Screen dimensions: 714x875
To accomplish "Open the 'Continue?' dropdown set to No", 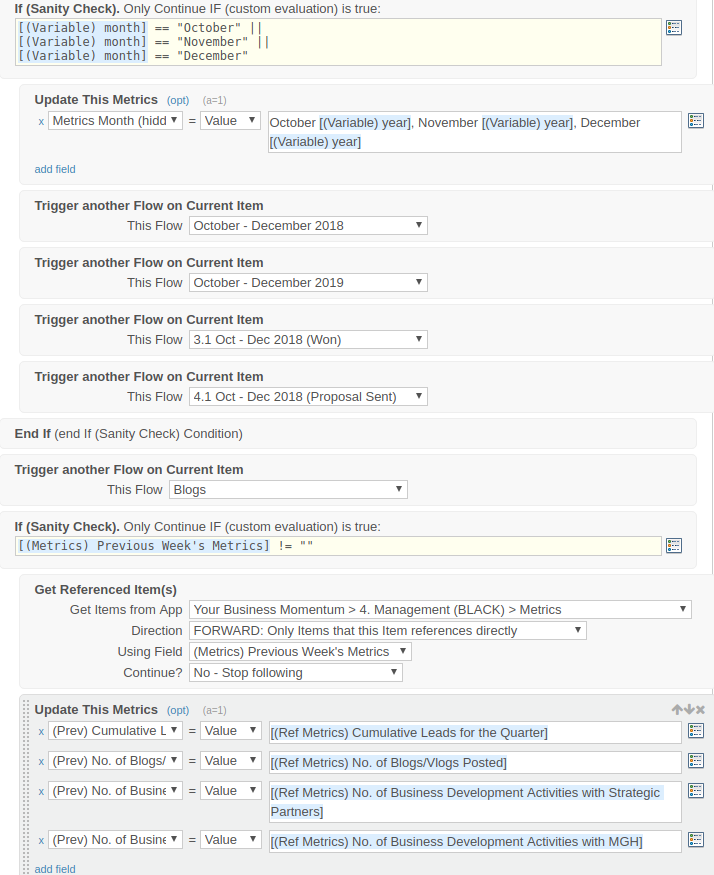I will tap(296, 673).
